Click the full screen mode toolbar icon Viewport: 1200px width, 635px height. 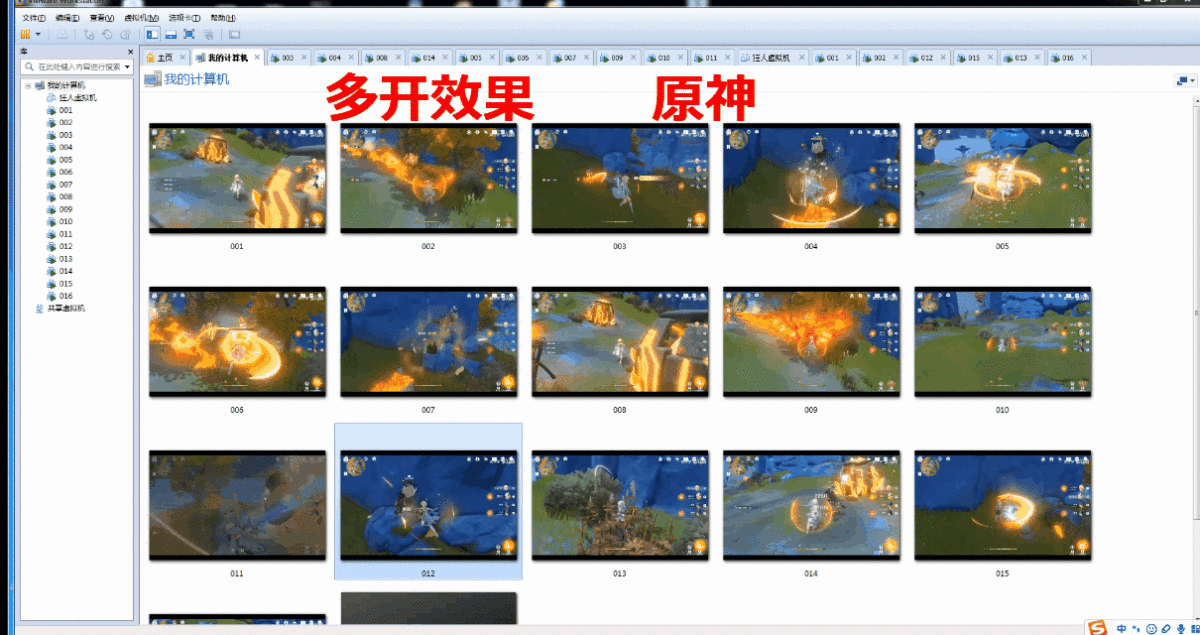[x=189, y=34]
